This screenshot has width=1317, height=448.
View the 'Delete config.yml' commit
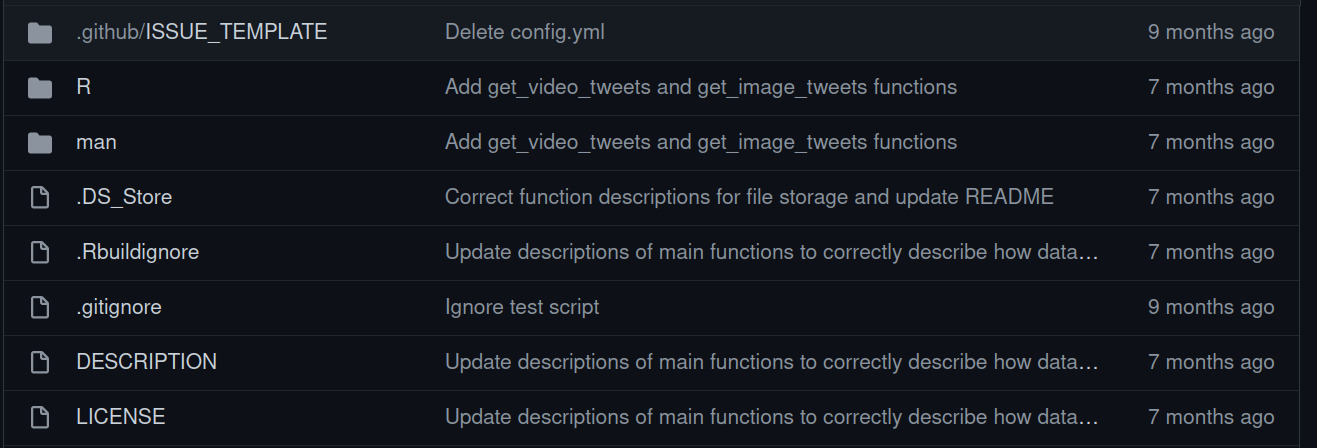click(525, 32)
